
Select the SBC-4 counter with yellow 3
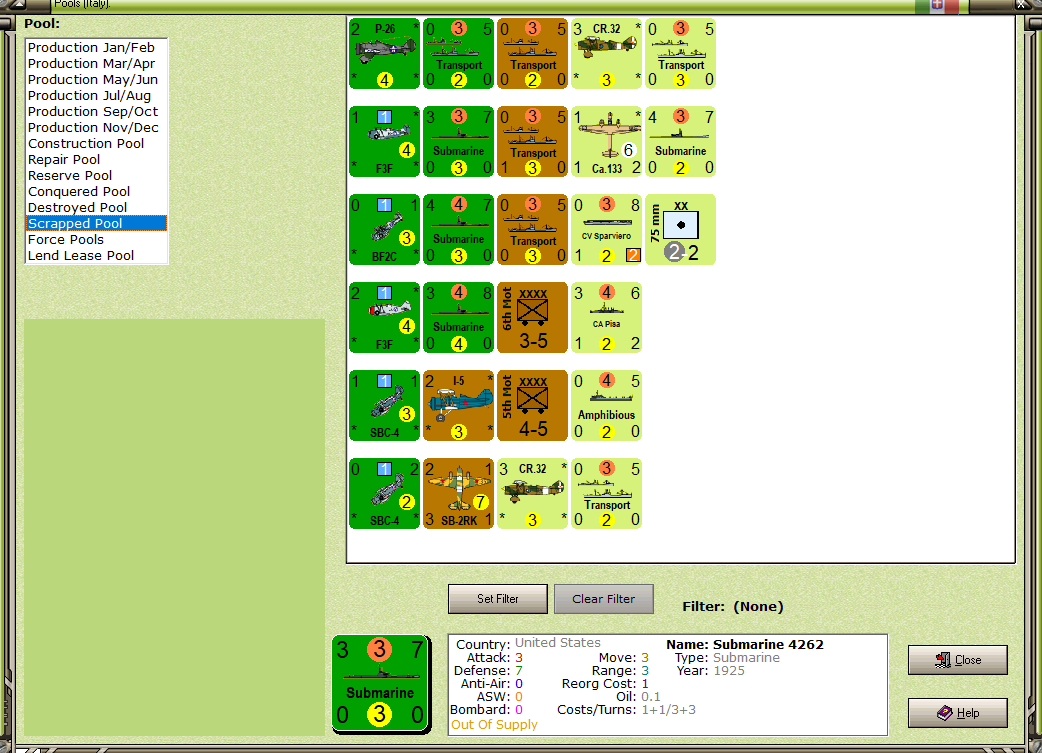385,406
